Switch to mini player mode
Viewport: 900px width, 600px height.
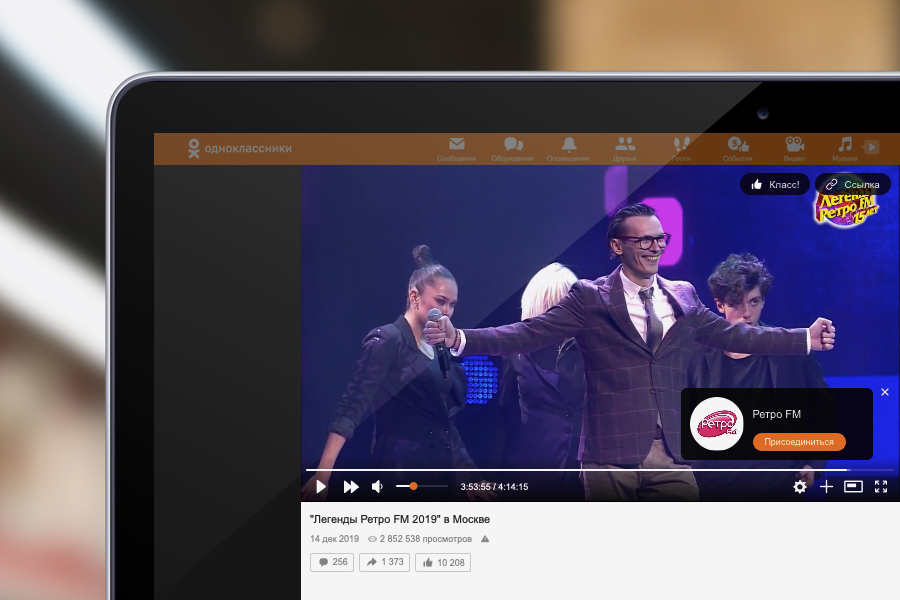(853, 487)
